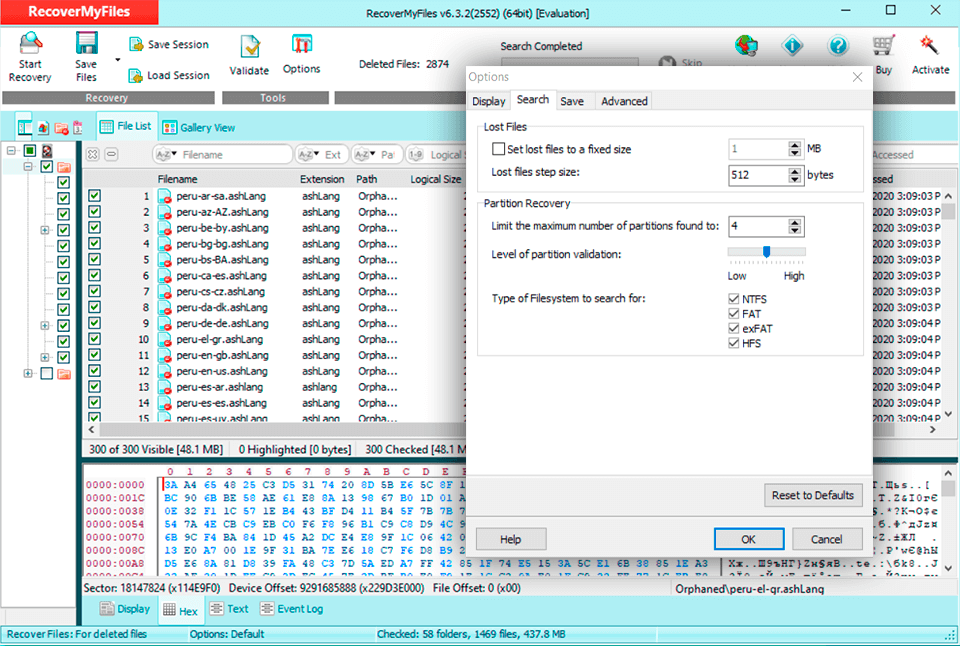Decrease maximum partitions with the down arrow
This screenshot has width=960, height=646.
pyautogui.click(x=795, y=231)
